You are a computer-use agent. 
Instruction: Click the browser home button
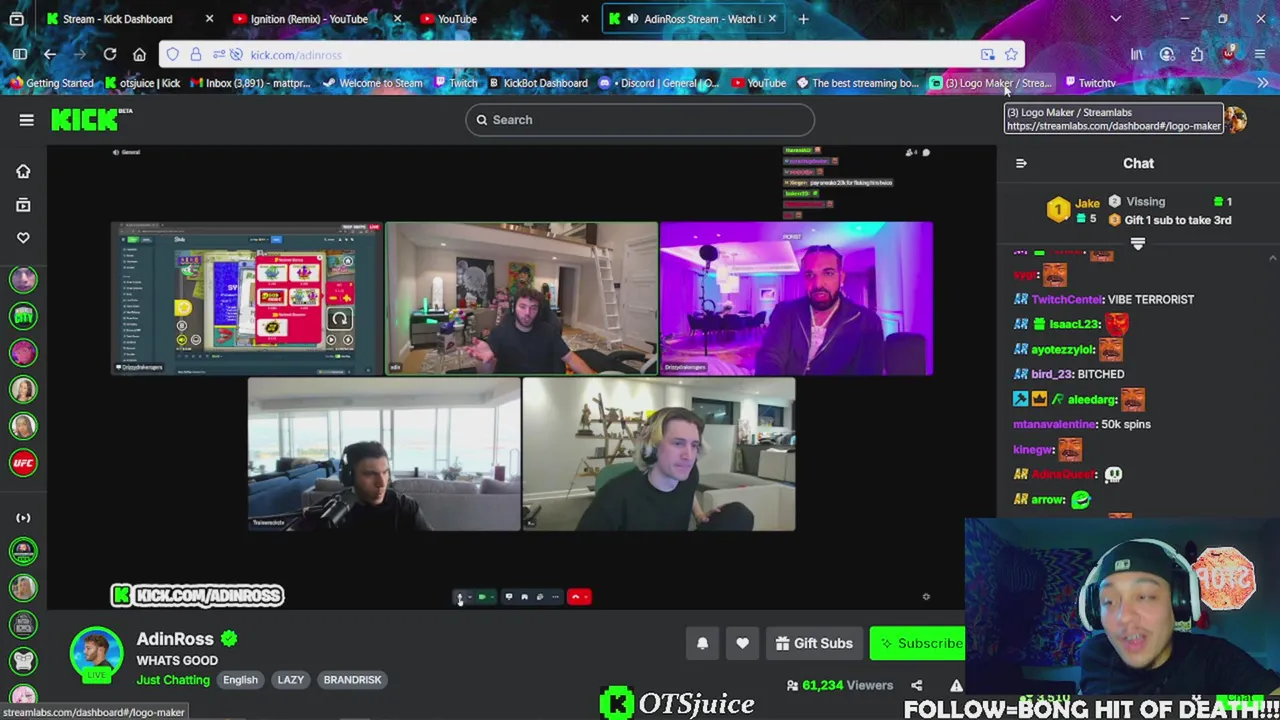coord(140,55)
